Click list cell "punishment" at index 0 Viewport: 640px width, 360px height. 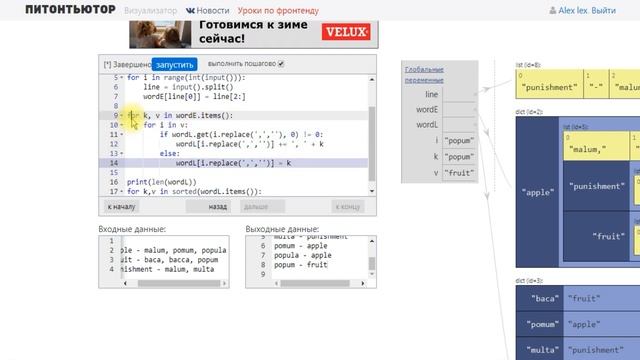pos(549,84)
